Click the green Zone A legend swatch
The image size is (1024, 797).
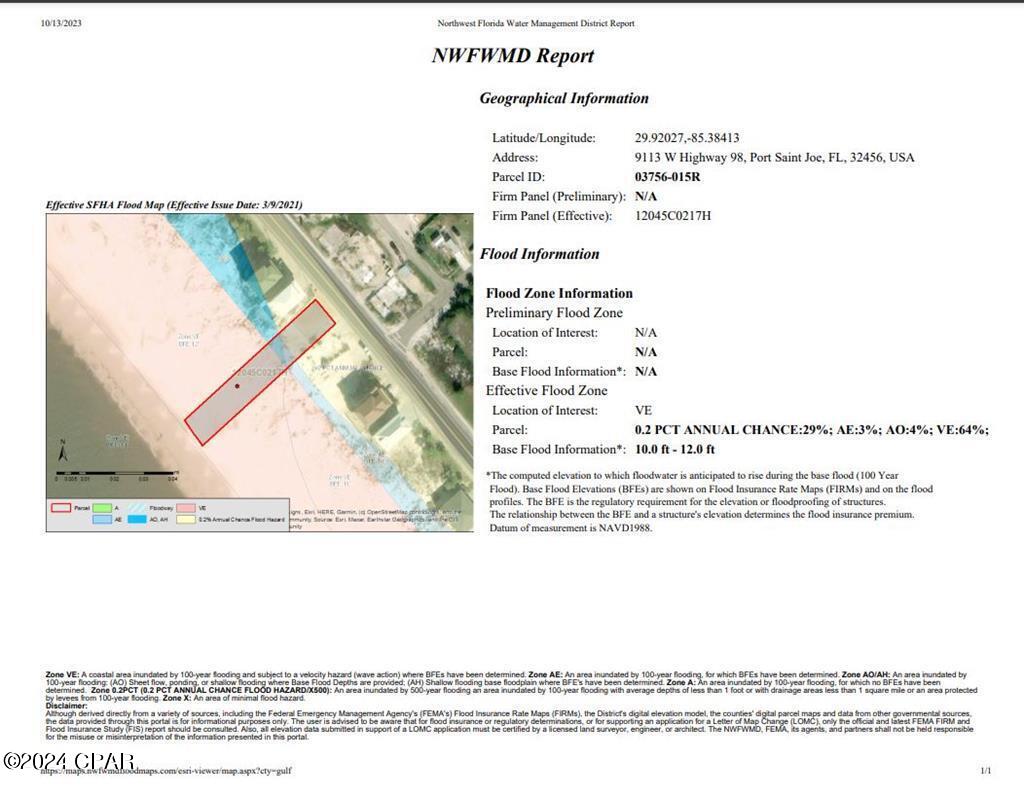pyautogui.click(x=103, y=505)
